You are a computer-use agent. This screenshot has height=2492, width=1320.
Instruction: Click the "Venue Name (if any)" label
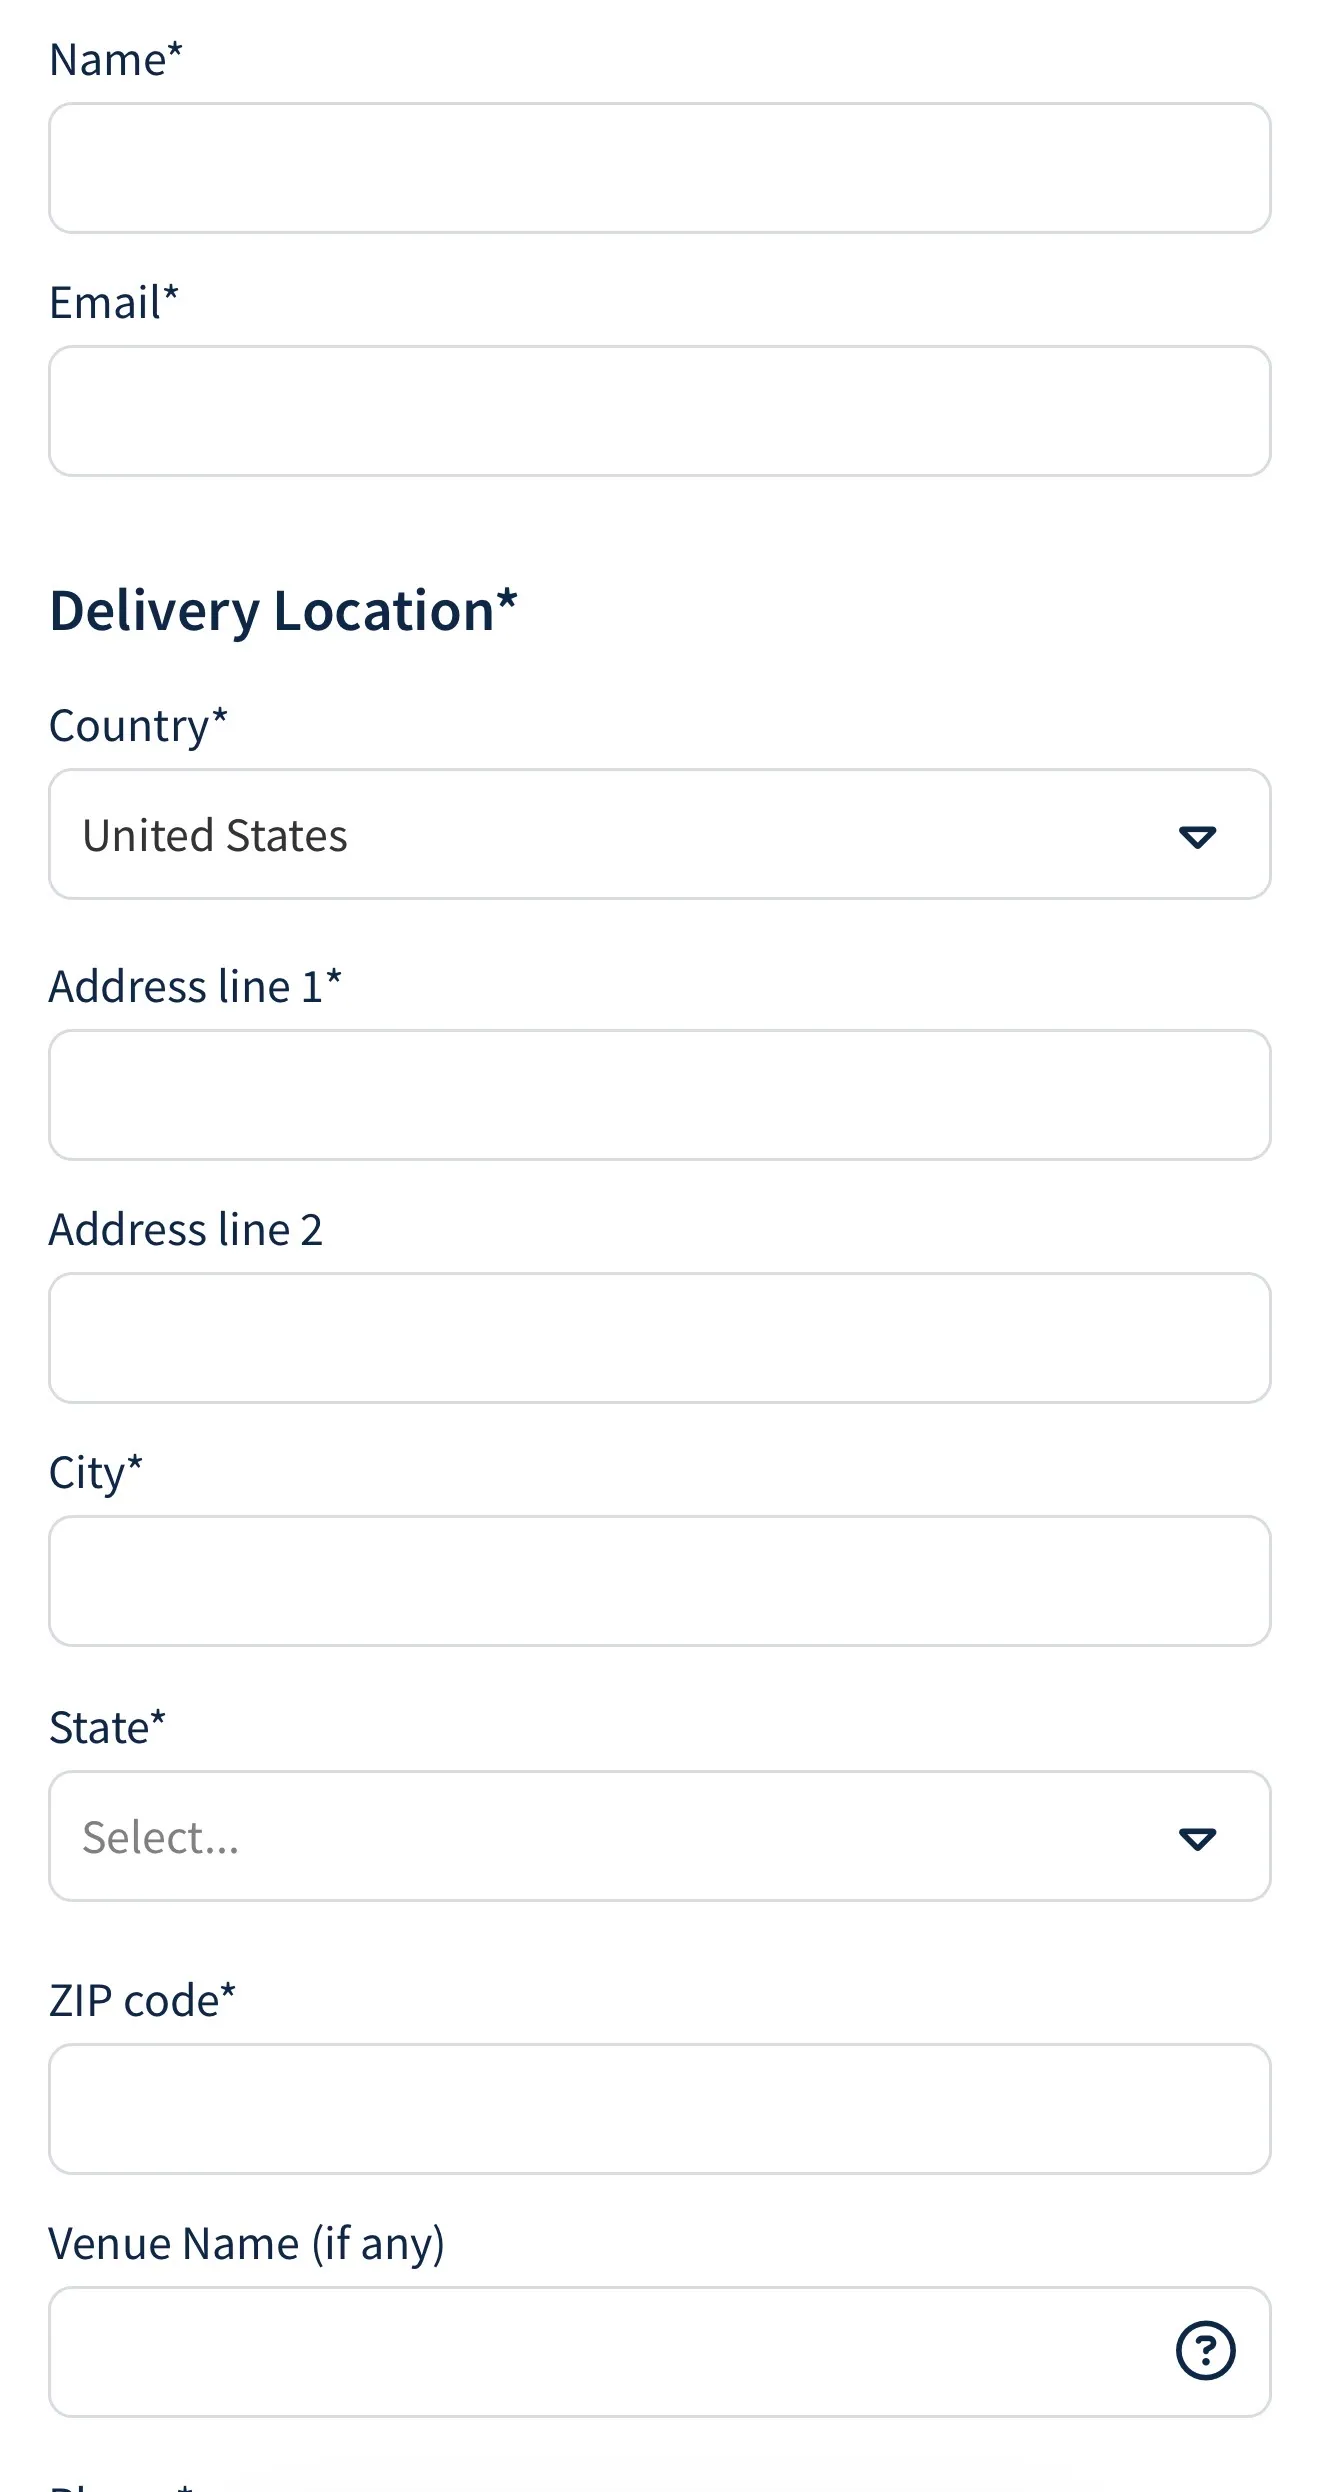pyautogui.click(x=246, y=2244)
